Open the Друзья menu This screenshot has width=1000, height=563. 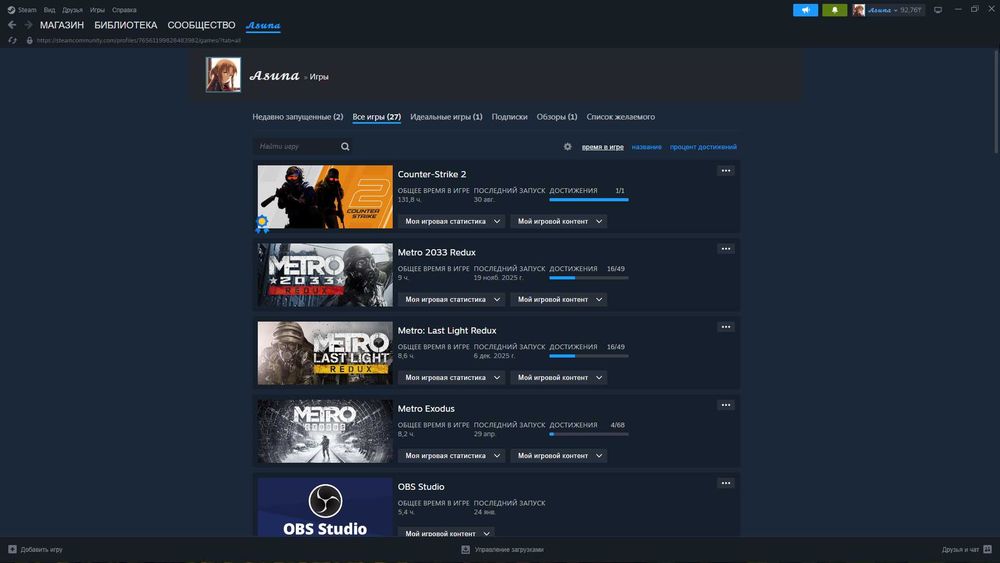[x=72, y=10]
